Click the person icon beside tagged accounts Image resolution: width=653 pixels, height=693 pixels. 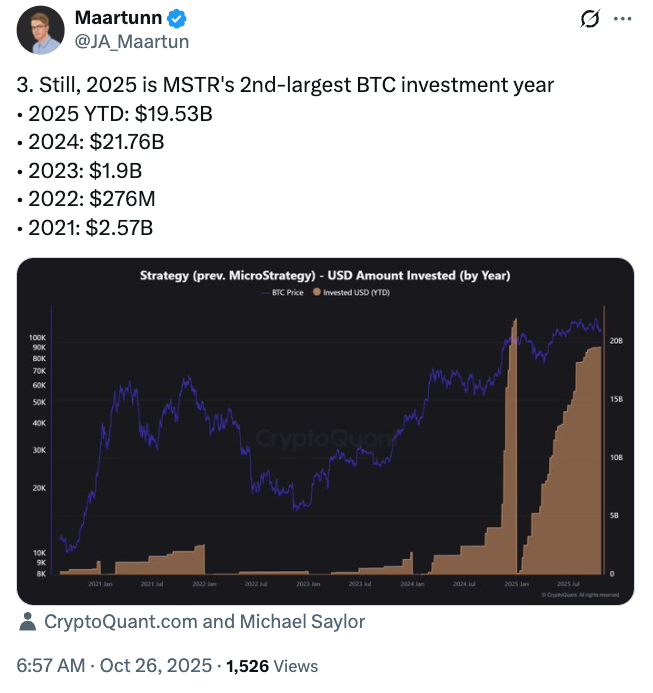pos(28,621)
